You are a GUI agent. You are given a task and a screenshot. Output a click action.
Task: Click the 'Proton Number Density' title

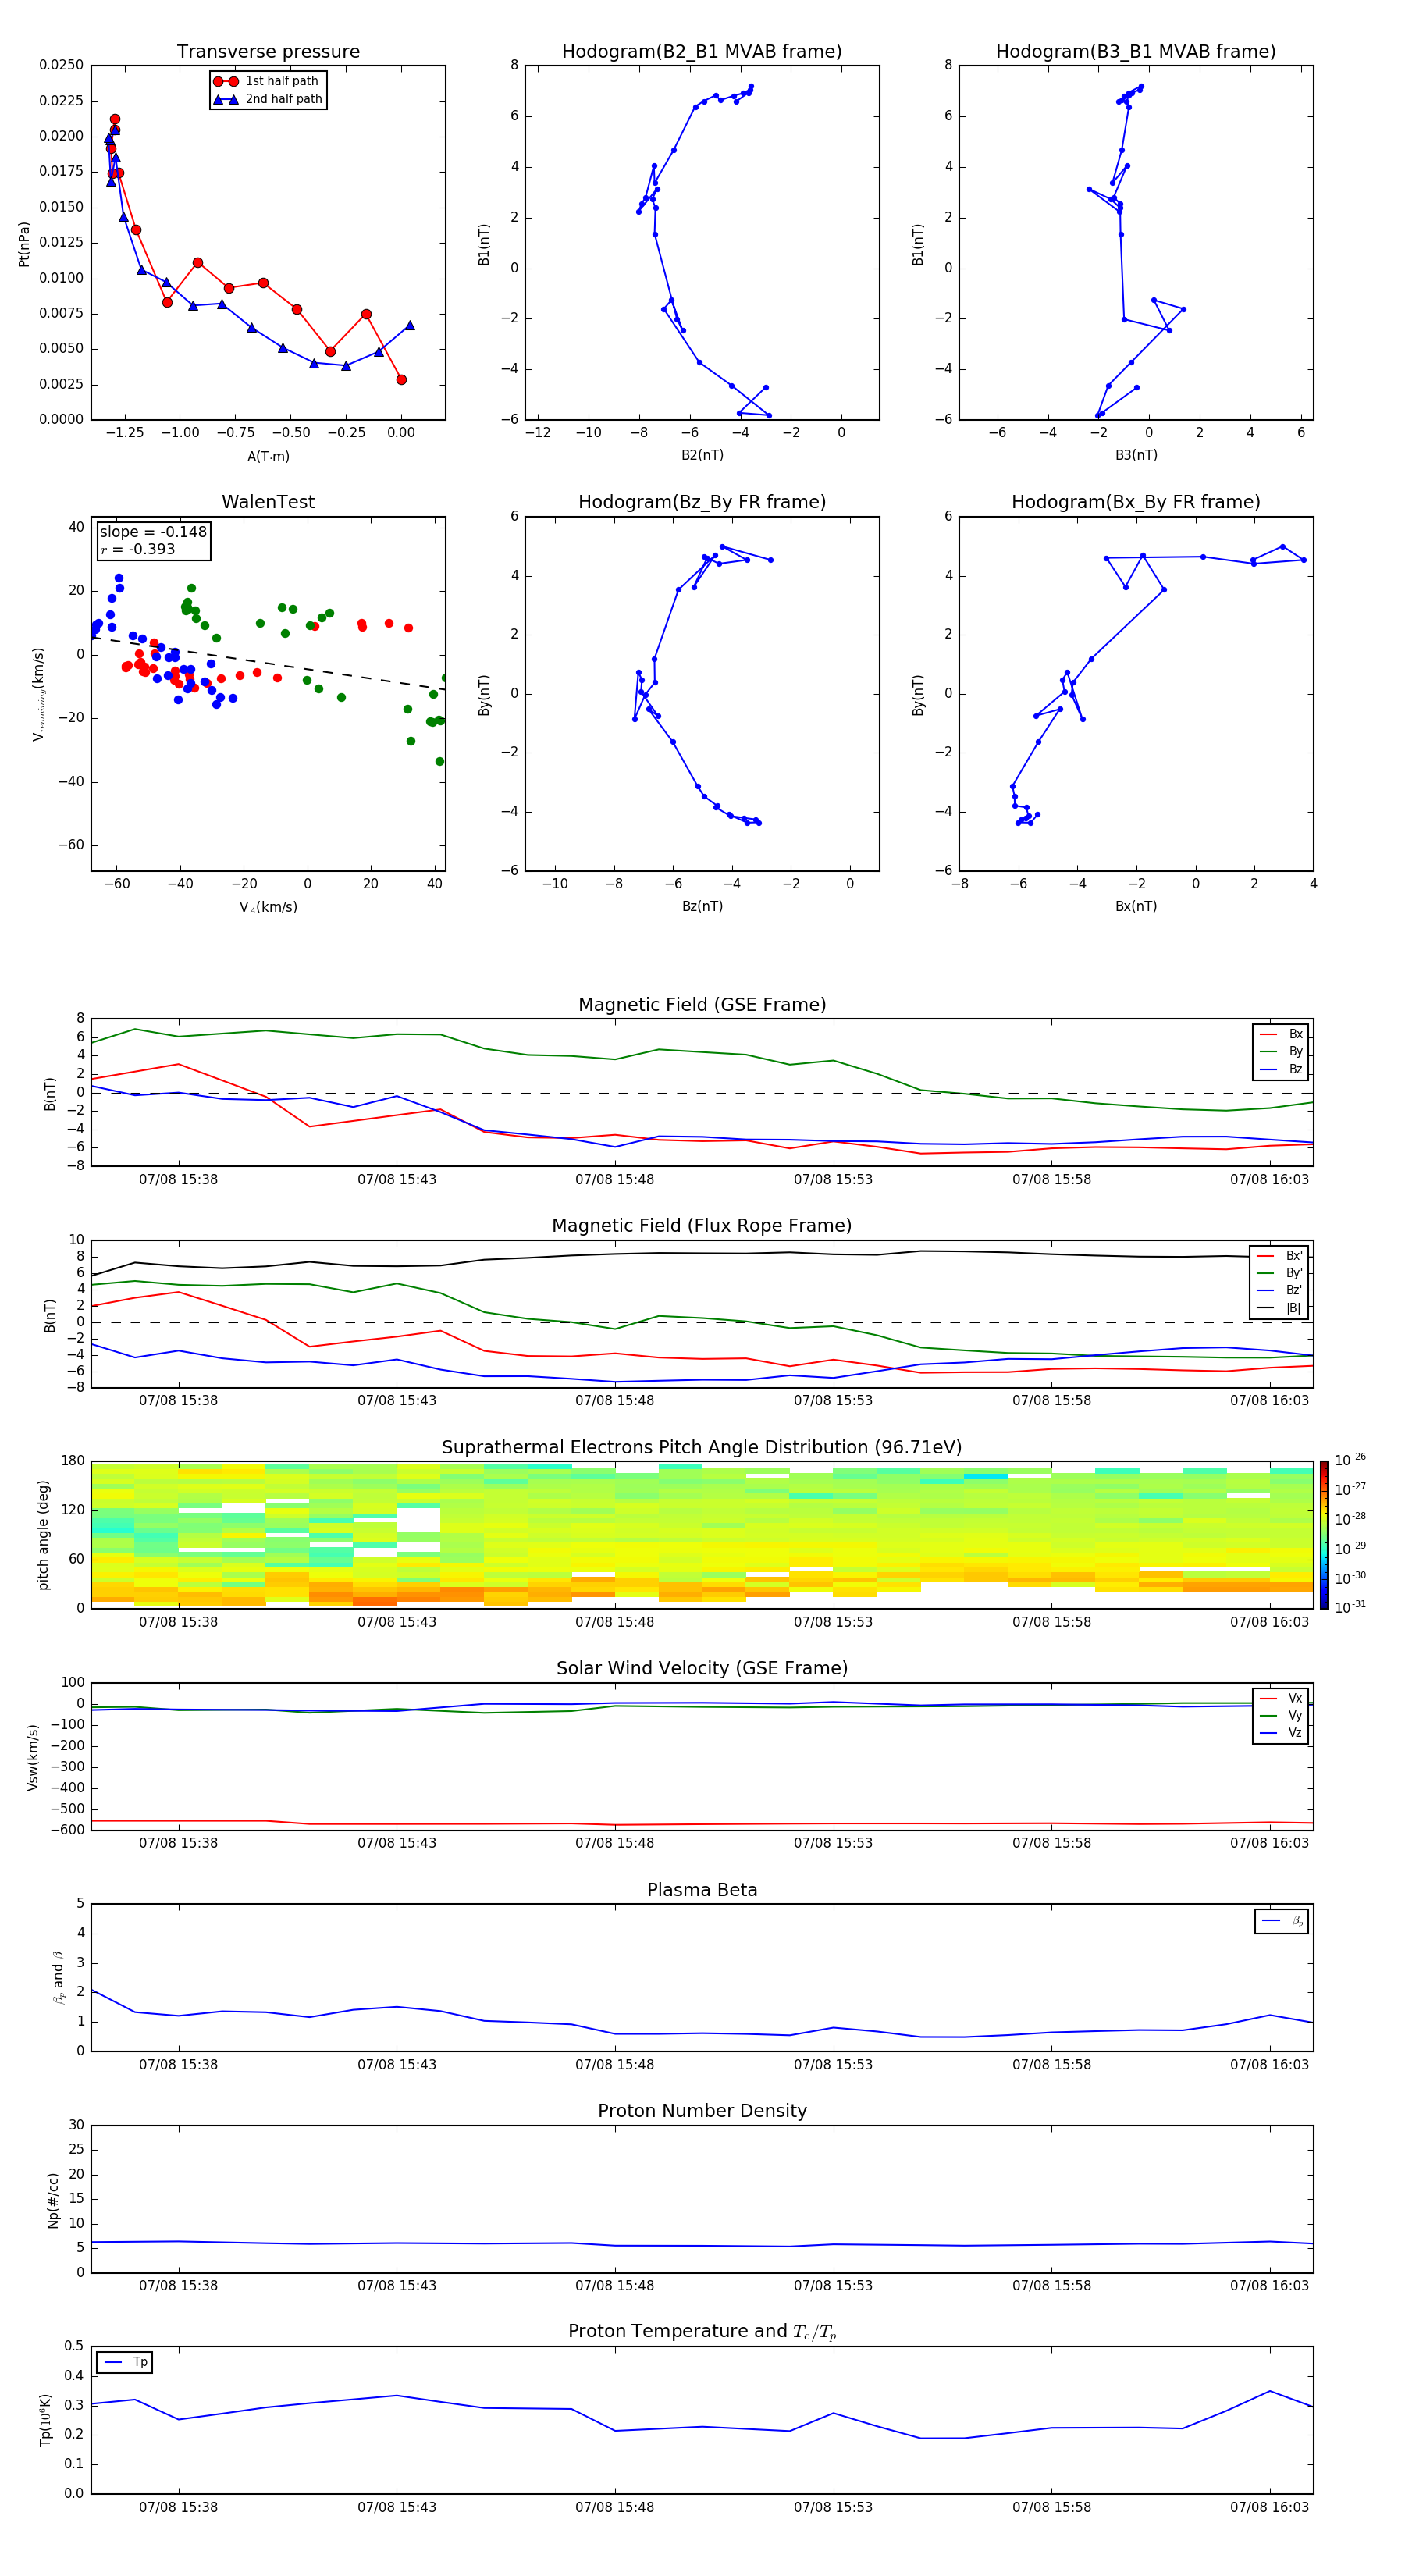pyautogui.click(x=702, y=2112)
